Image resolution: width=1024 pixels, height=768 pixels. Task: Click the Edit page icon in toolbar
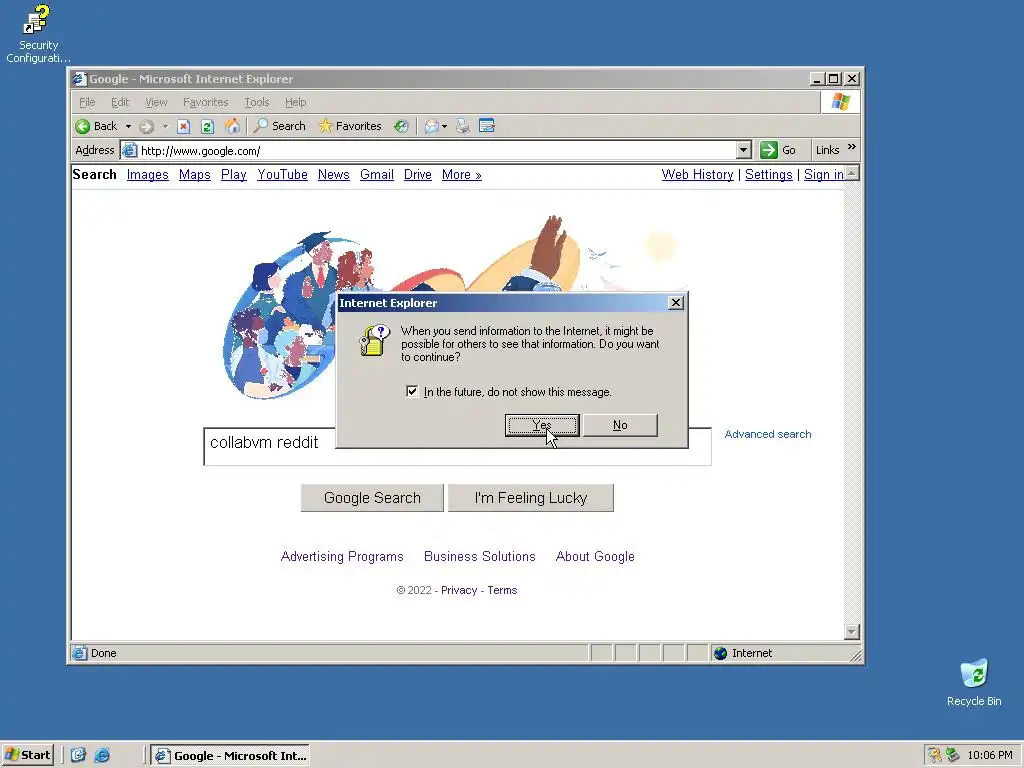(x=487, y=125)
